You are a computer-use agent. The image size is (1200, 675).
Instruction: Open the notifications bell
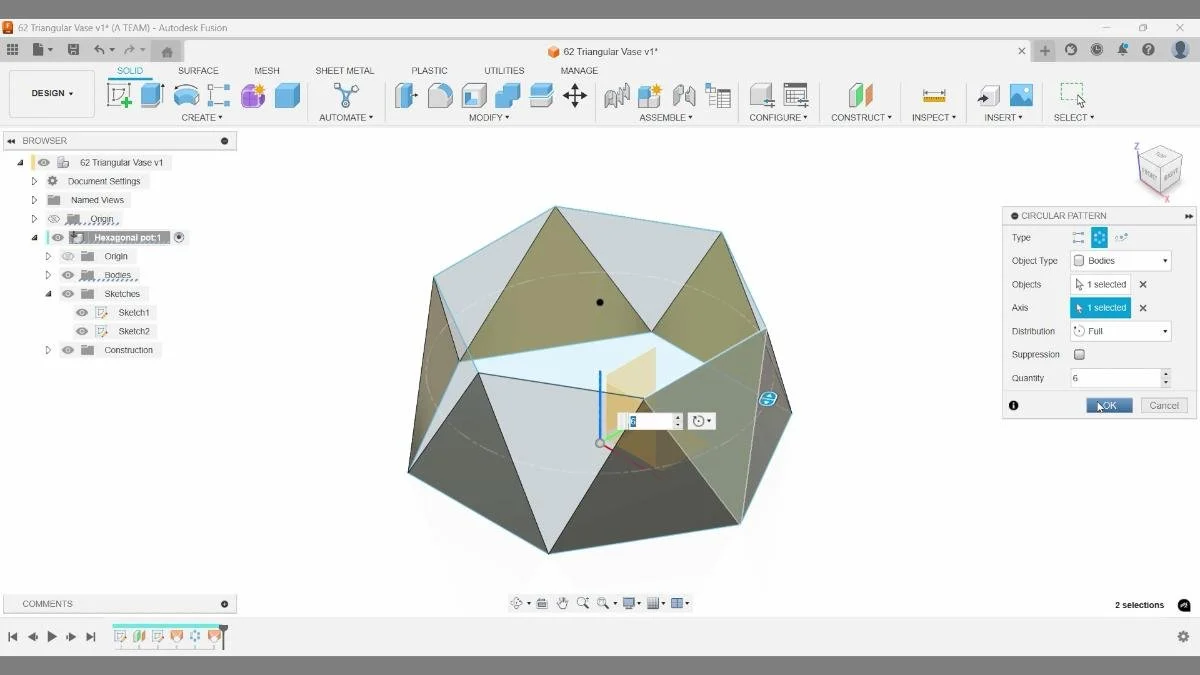(x=1123, y=50)
